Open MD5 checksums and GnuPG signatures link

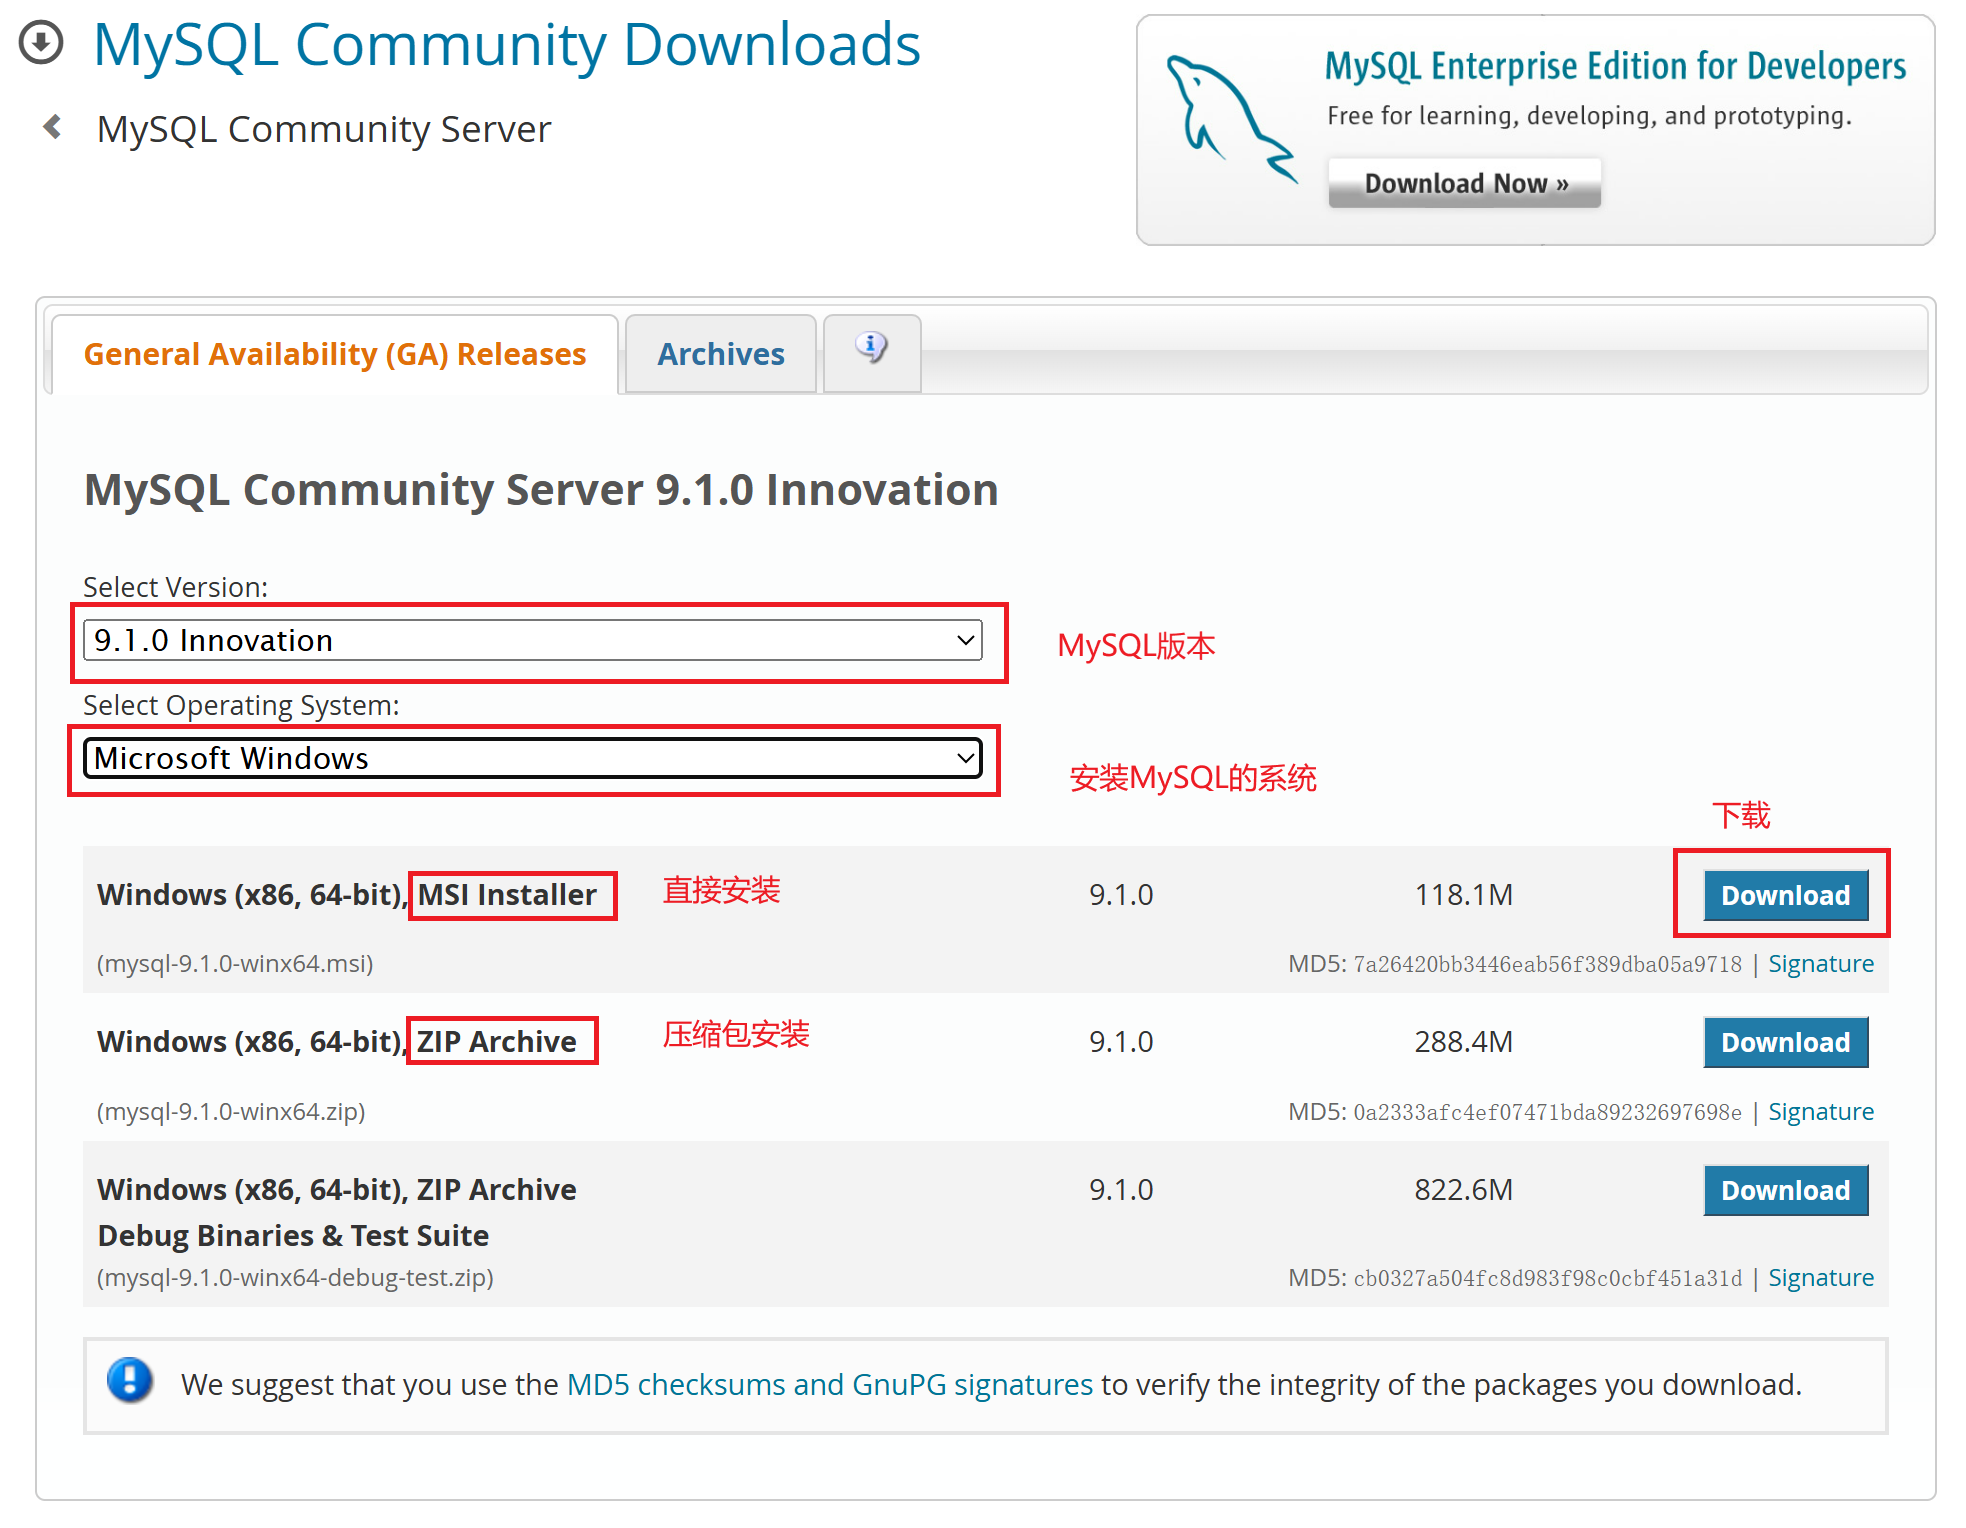pyautogui.click(x=829, y=1384)
